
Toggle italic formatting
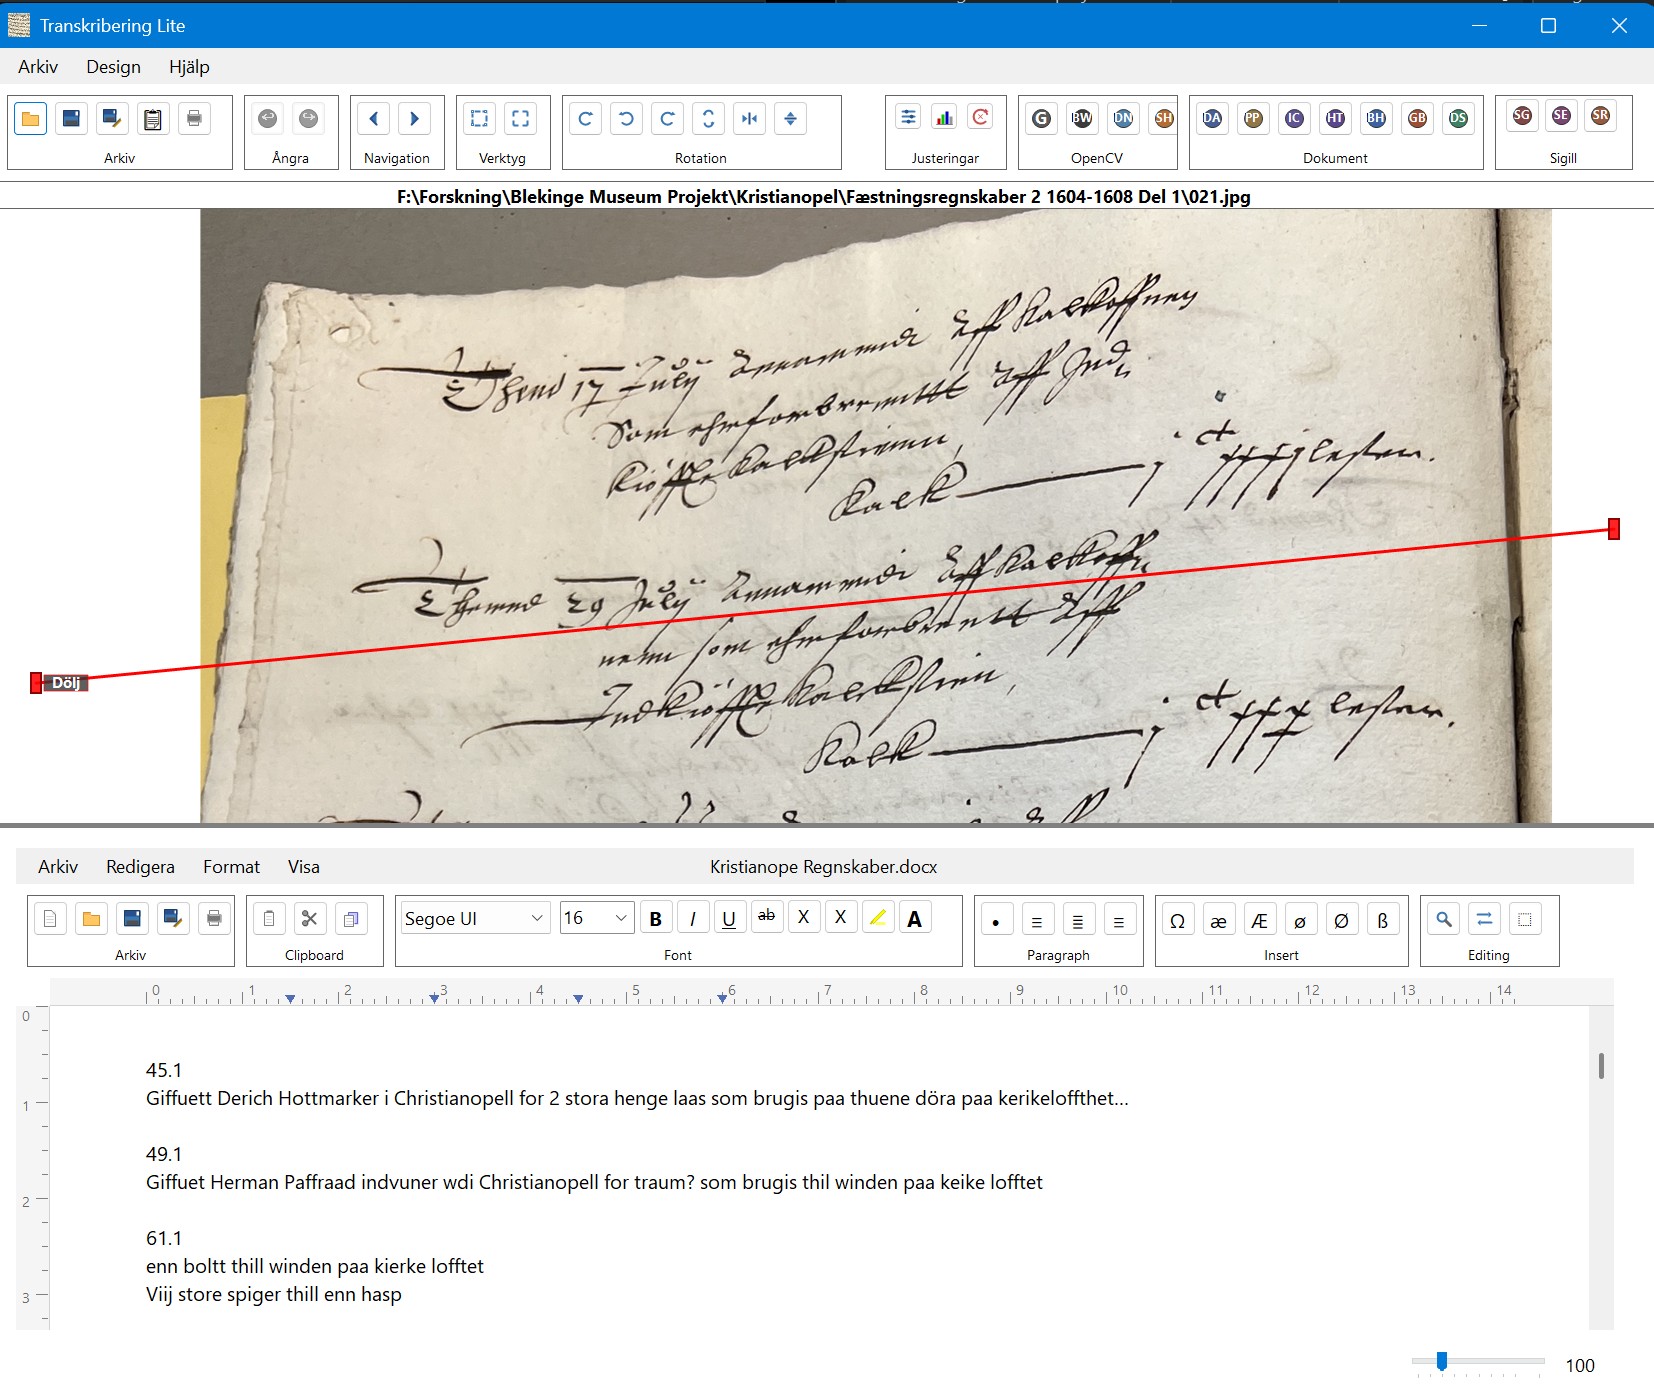[692, 919]
